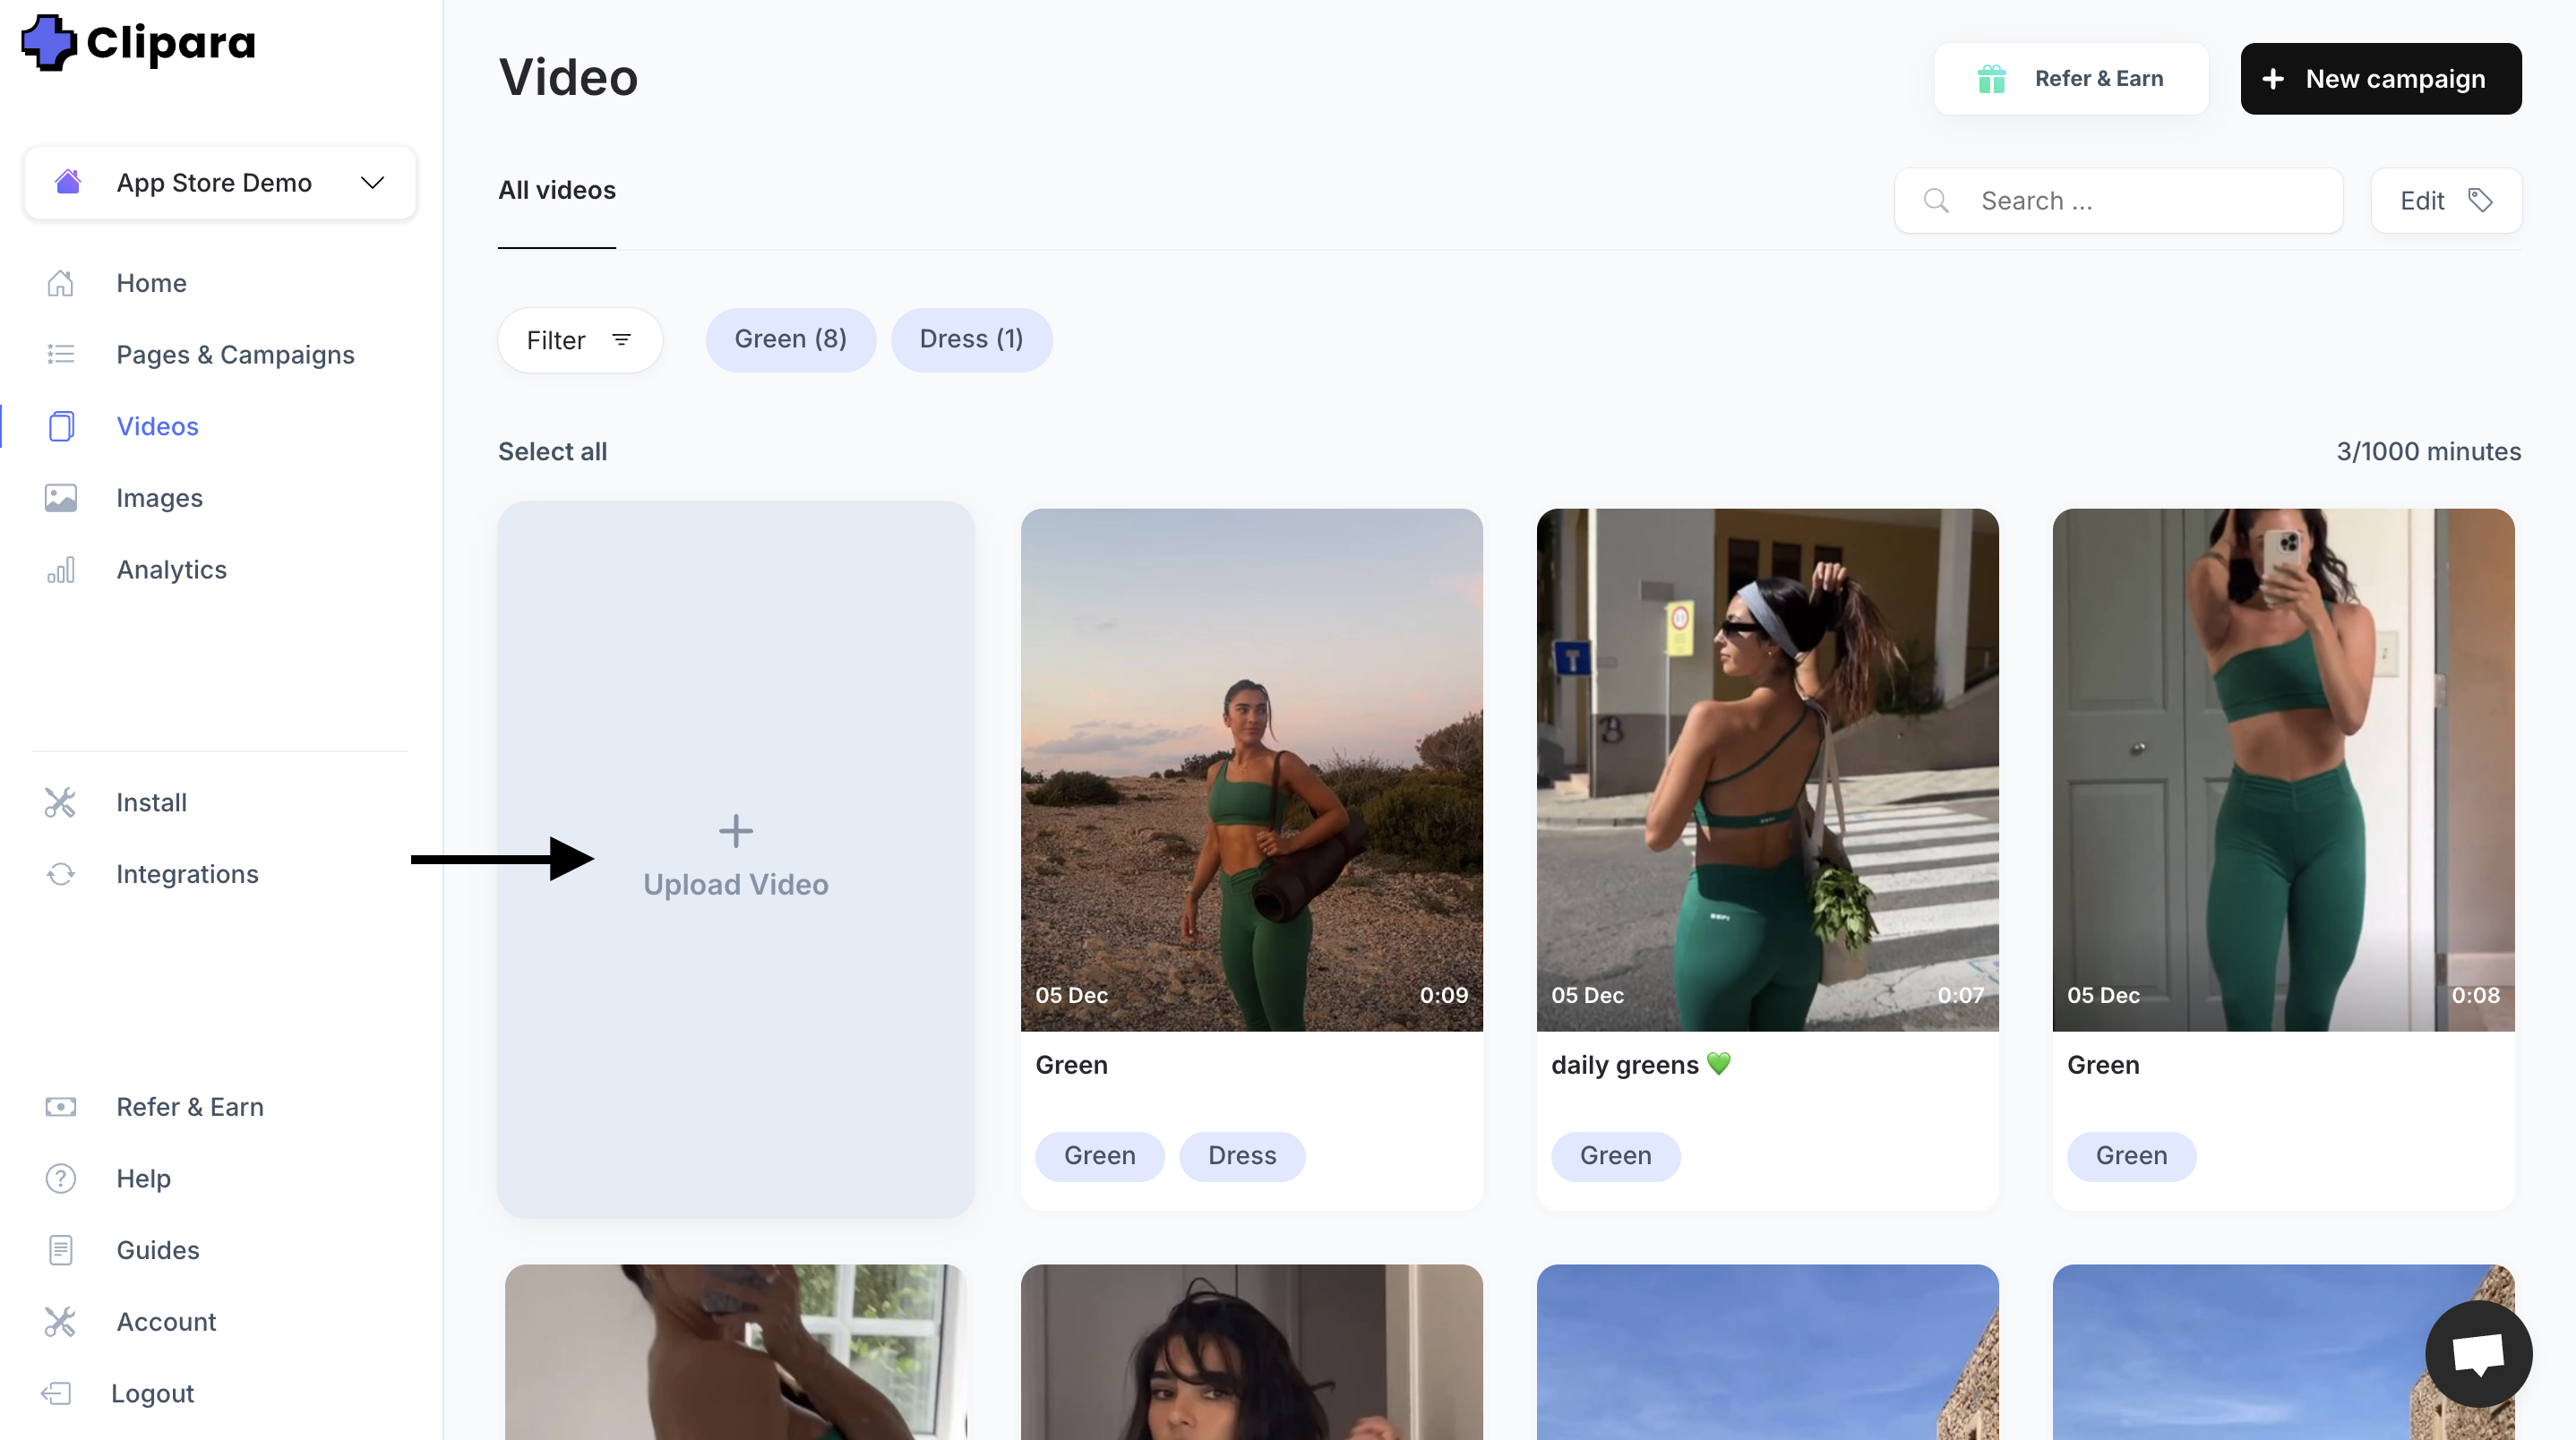Viewport: 2576px width, 1440px height.
Task: Select the All videos tab
Action: 557,190
